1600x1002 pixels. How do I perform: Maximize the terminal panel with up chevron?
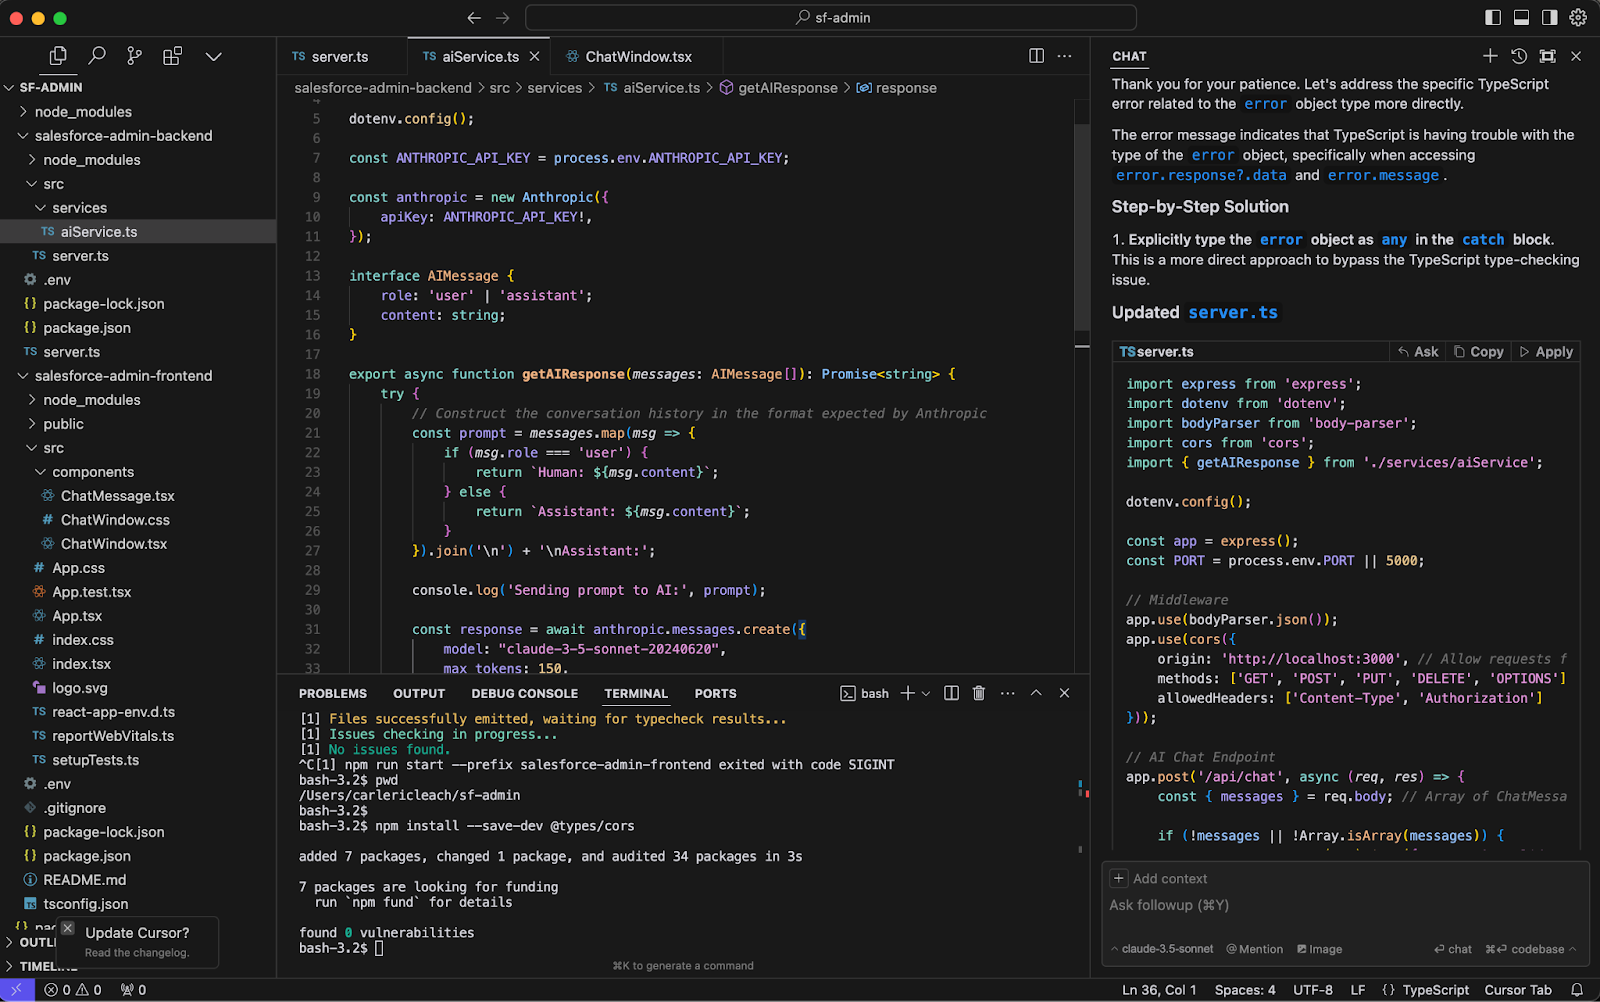[x=1036, y=693]
